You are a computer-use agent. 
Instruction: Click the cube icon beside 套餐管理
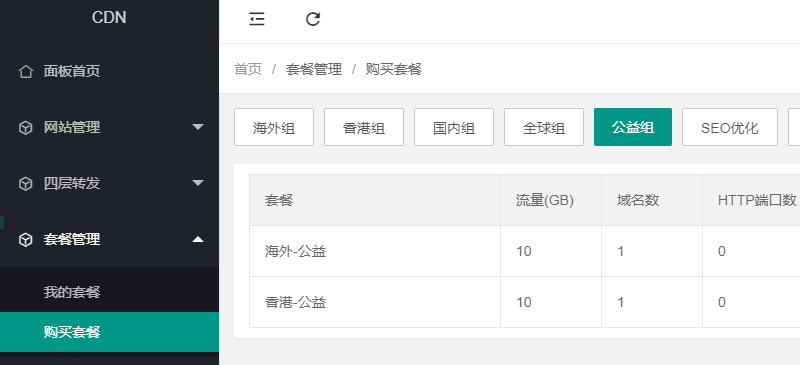(x=26, y=240)
